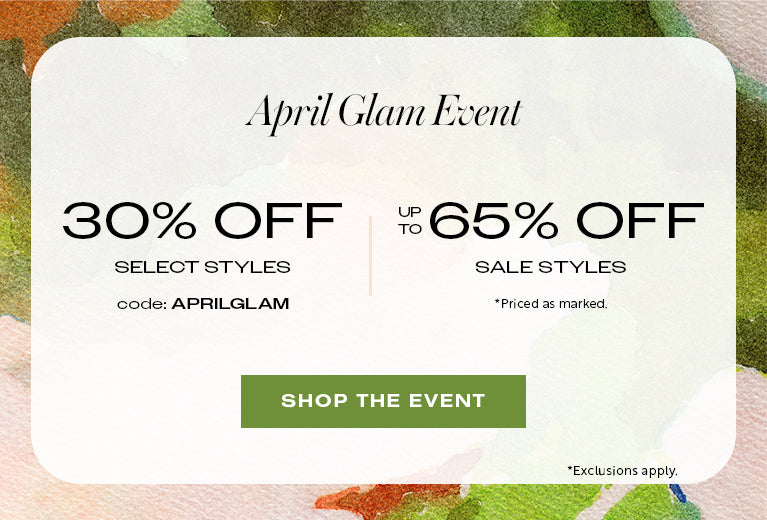The height and width of the screenshot is (520, 767).
Task: Click the April Glam Event heading
Action: point(383,114)
